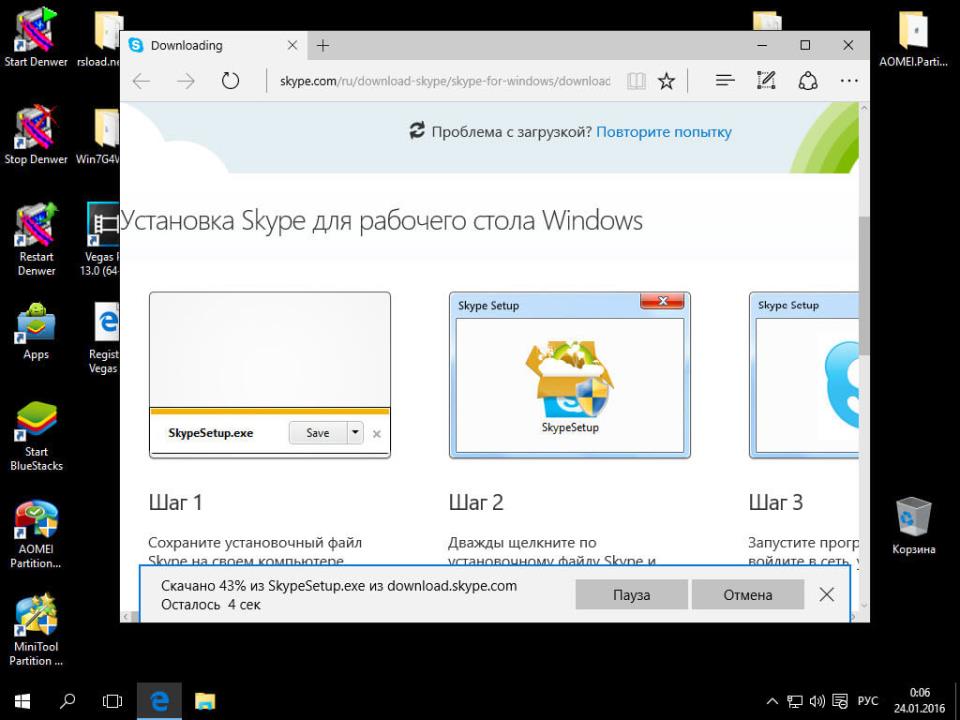Open a new tab with plus button
960x720 pixels.
click(x=323, y=45)
